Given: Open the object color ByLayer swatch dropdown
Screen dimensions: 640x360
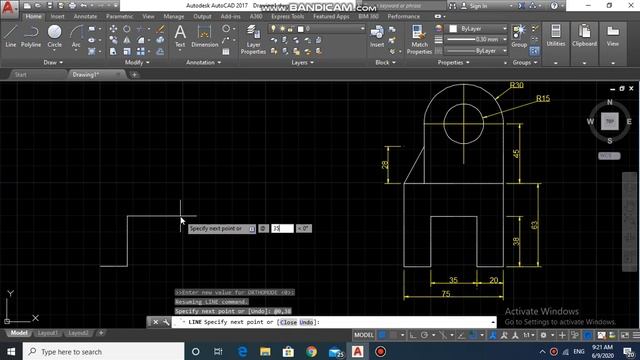Looking at the screenshot, I should pyautogui.click(x=476, y=29).
